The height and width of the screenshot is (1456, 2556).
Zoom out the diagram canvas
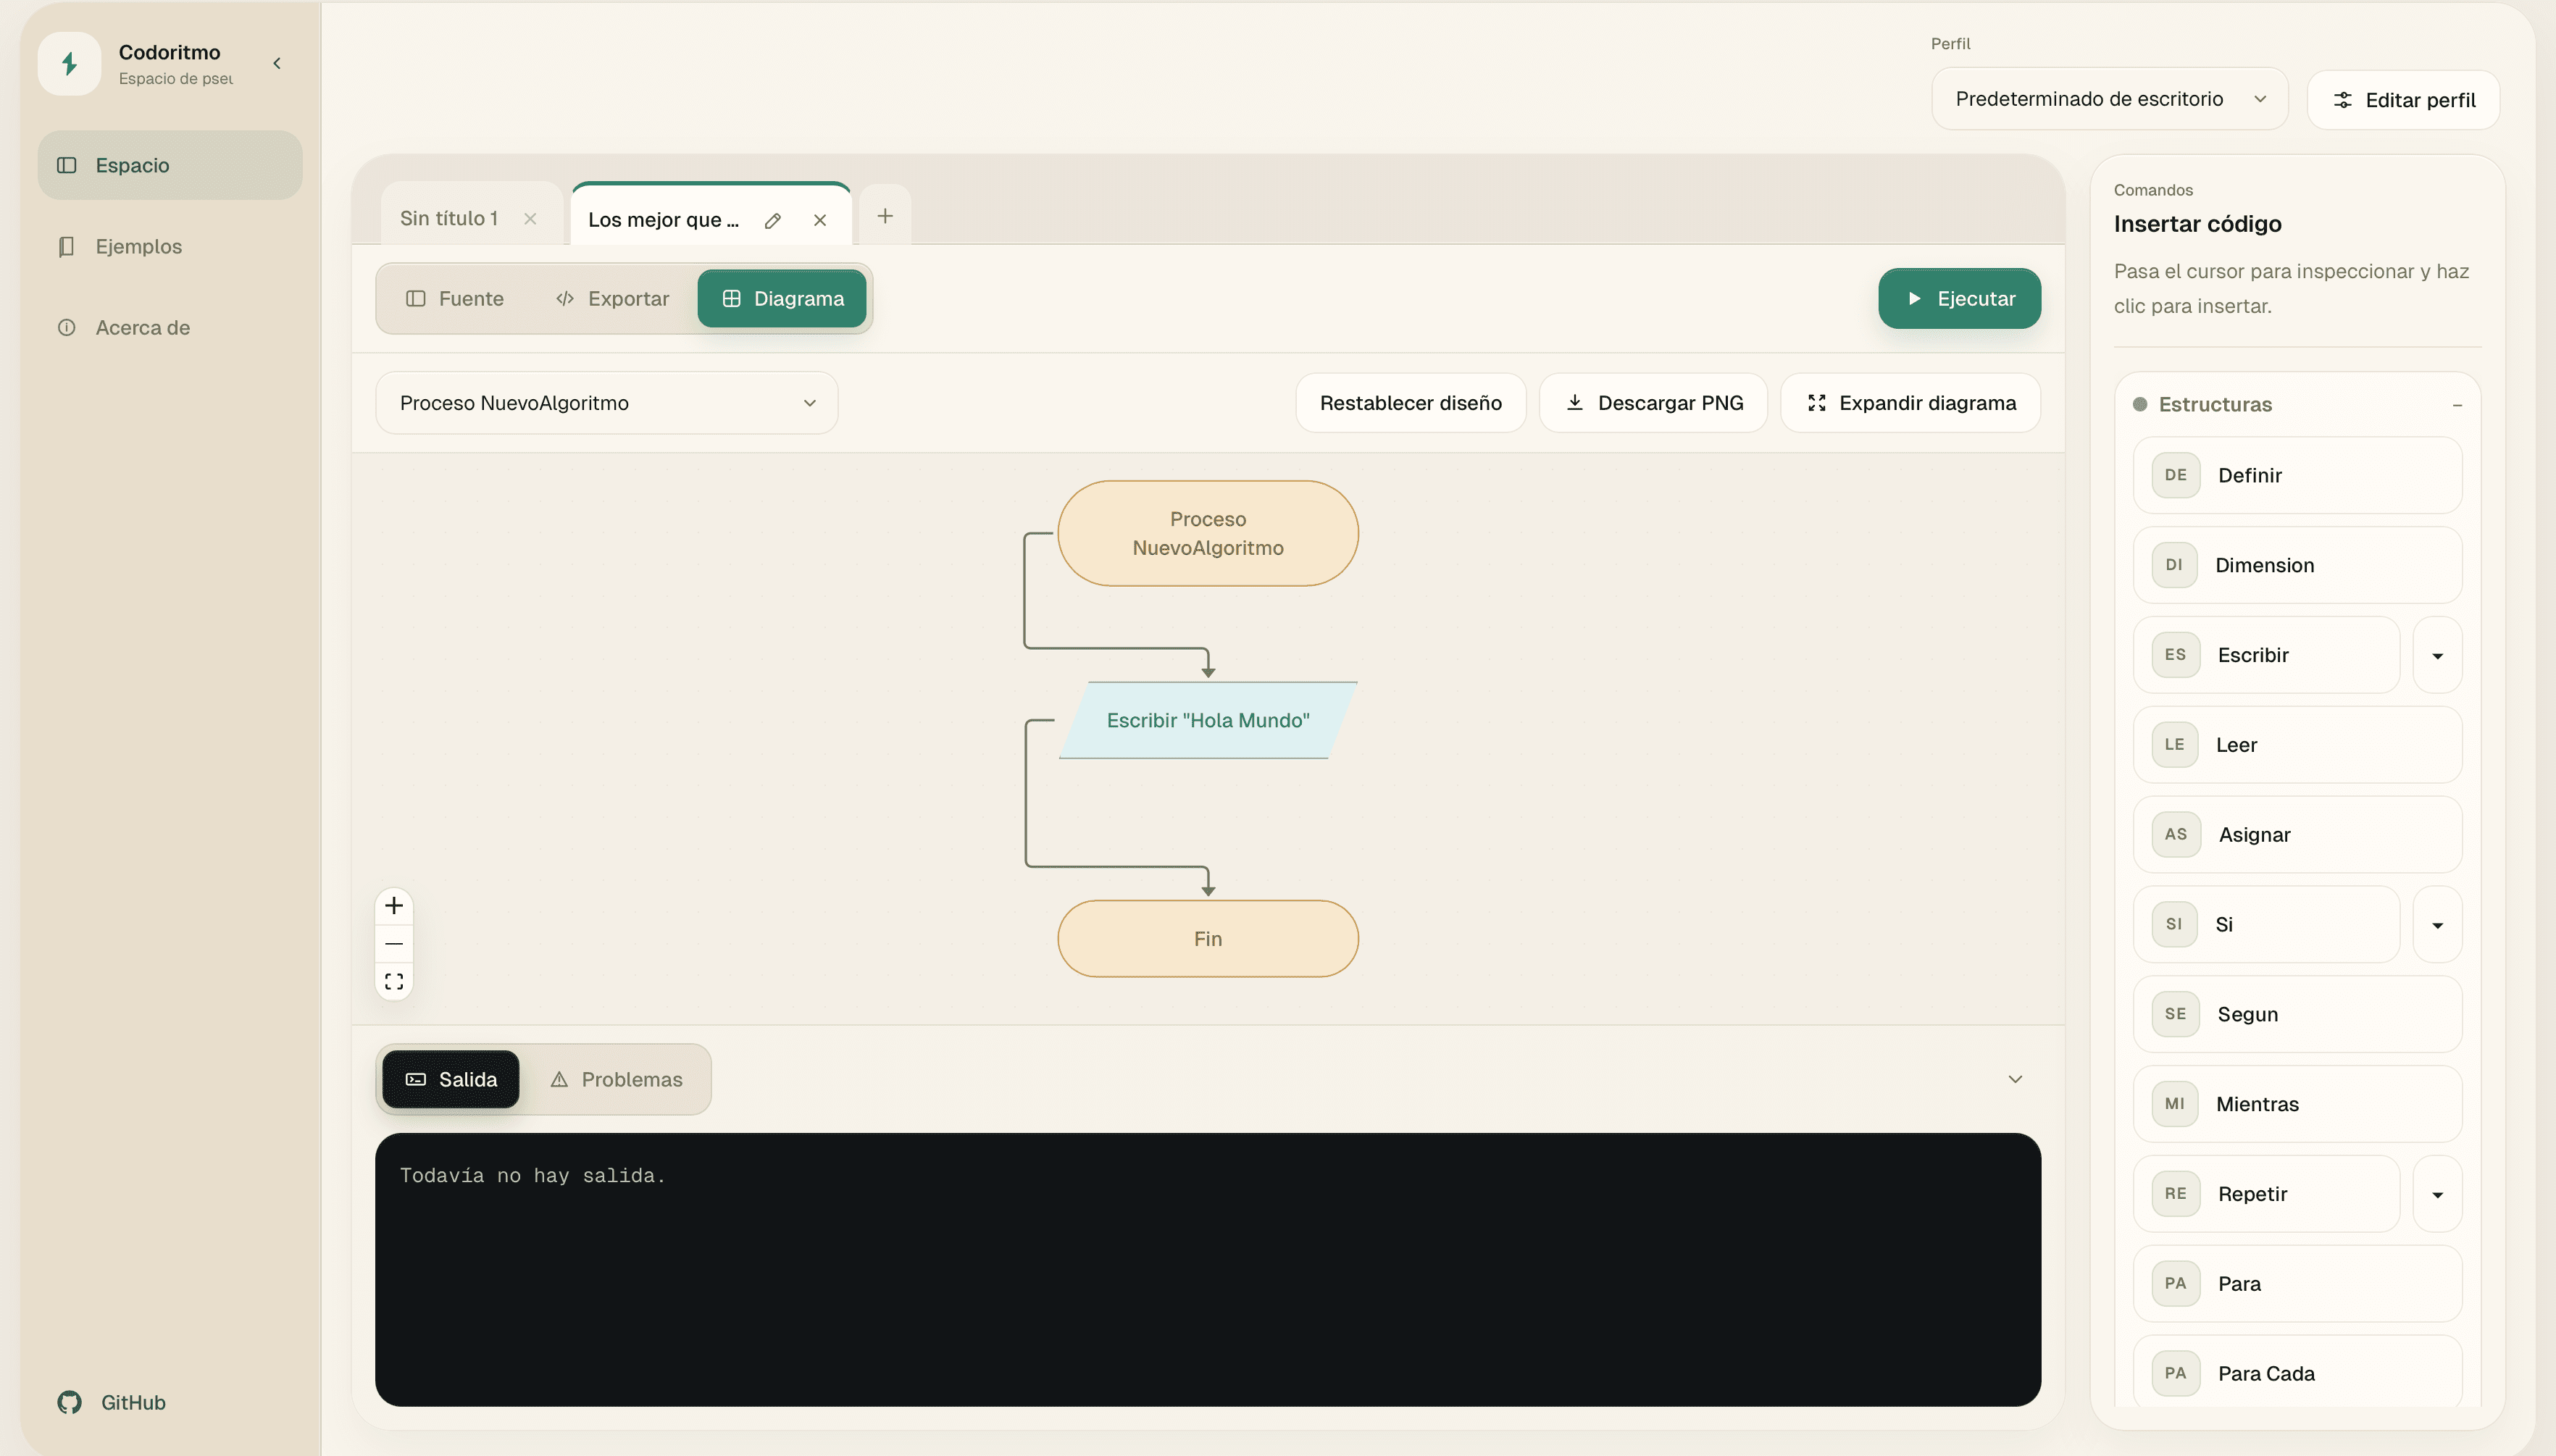tap(394, 944)
